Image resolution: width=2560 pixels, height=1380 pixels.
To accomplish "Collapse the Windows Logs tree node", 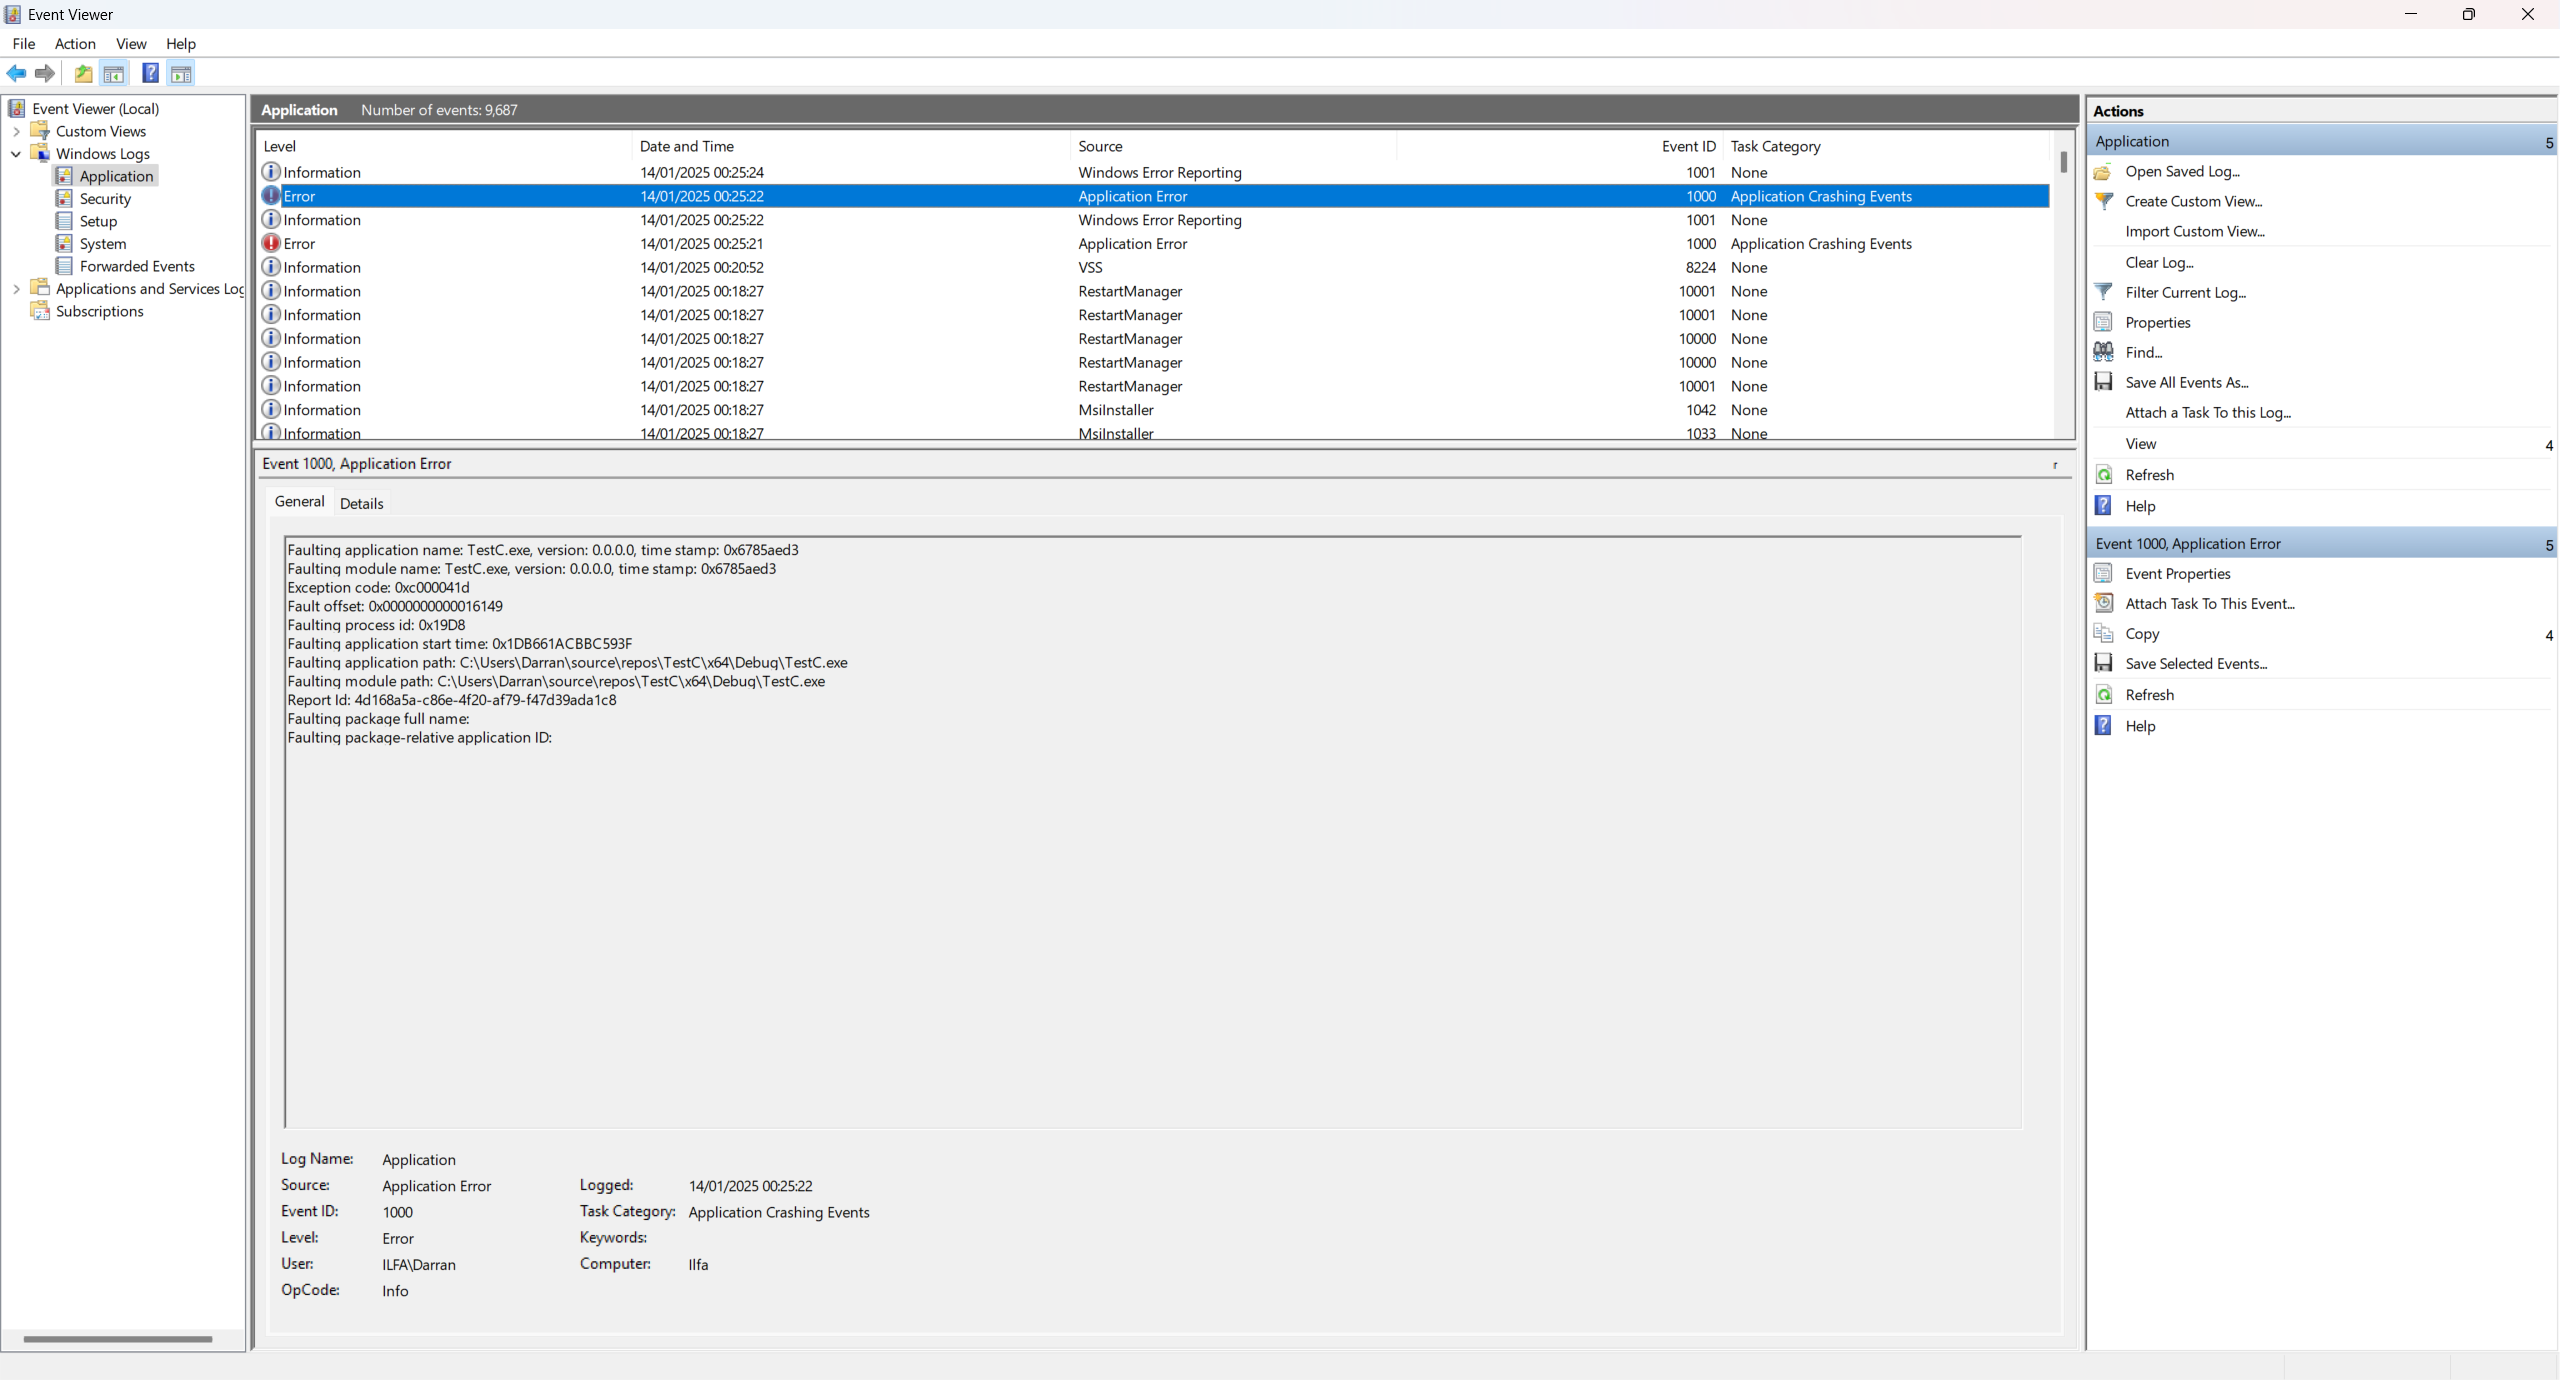I will (16, 154).
